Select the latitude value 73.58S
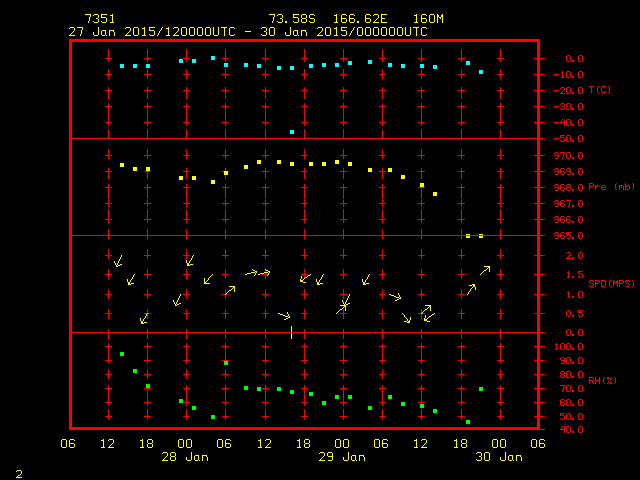The width and height of the screenshot is (640, 480). pos(290,19)
